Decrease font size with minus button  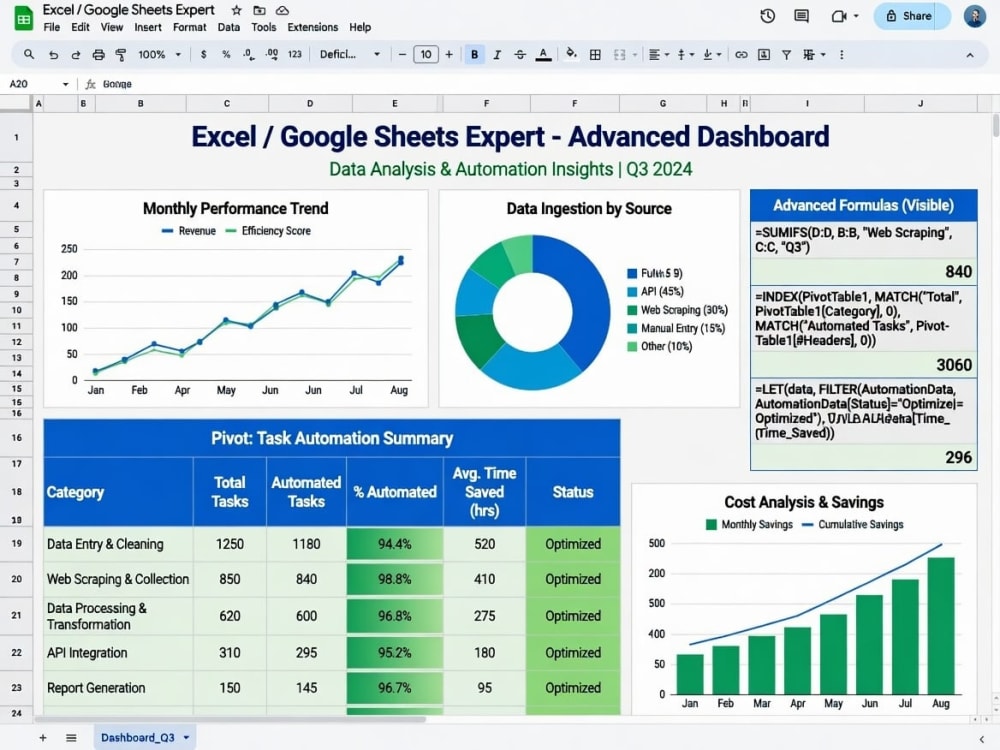(402, 55)
